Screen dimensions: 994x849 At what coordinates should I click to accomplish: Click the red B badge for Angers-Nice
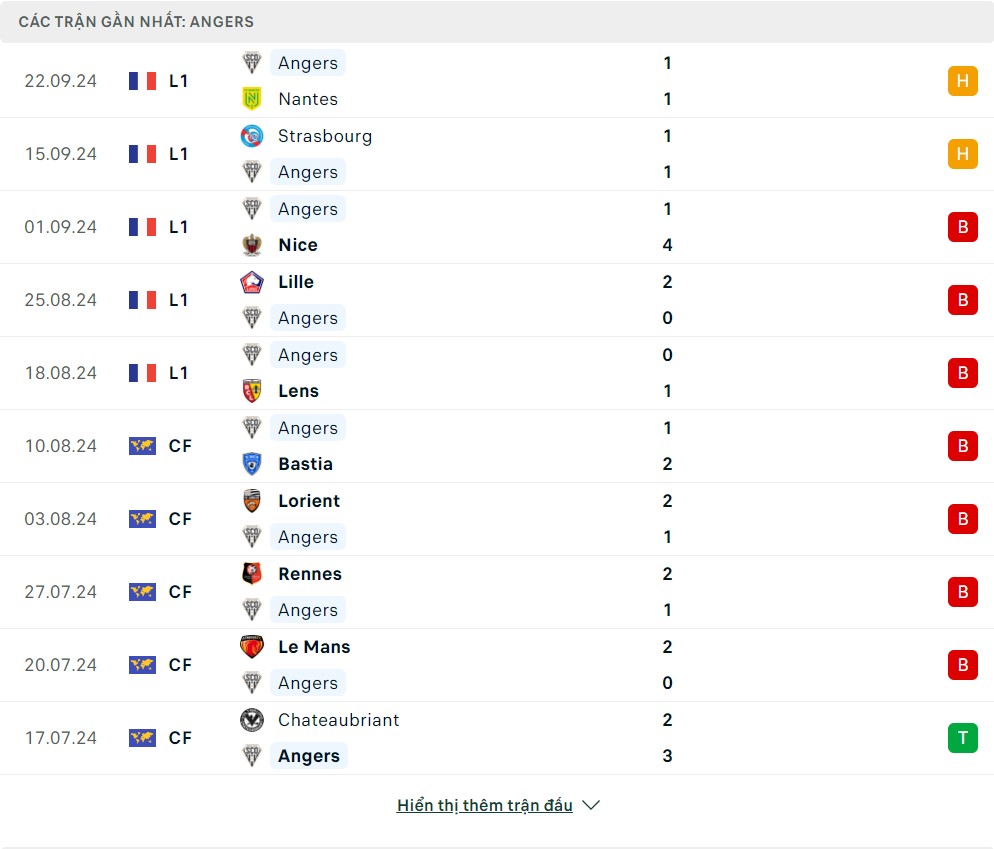[962, 227]
